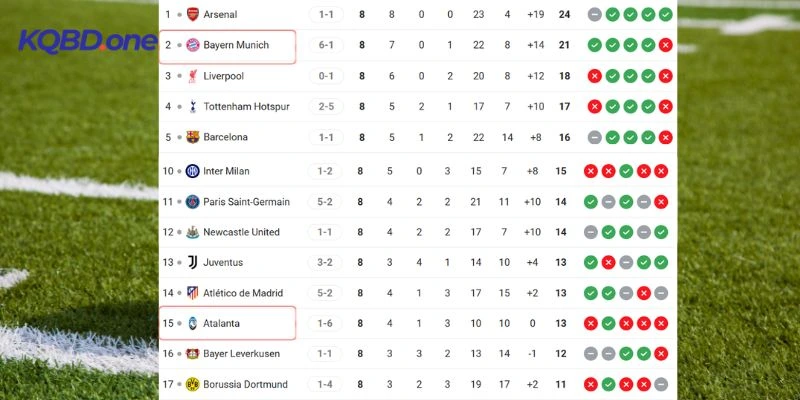Click Arsenal's grey draw form indicator
Viewport: 800px width, 400px height.
595,15
